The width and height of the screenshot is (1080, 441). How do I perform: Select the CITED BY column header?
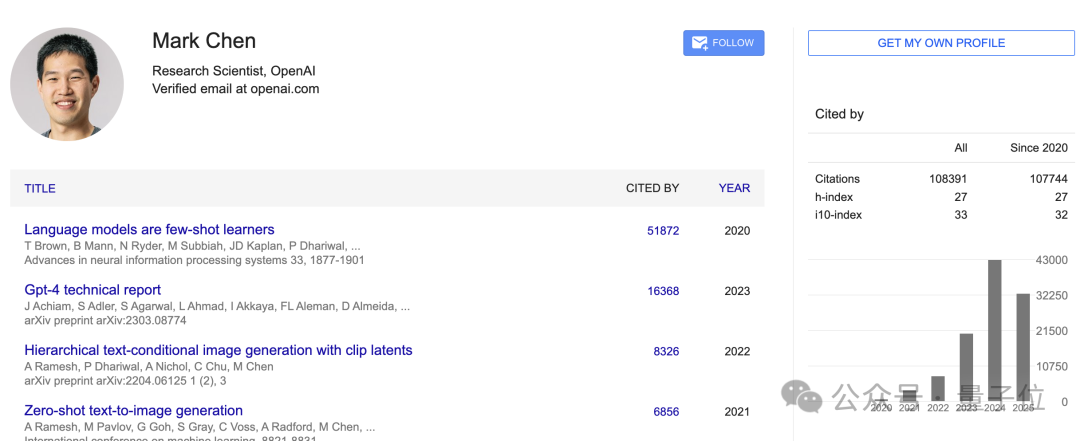[652, 188]
